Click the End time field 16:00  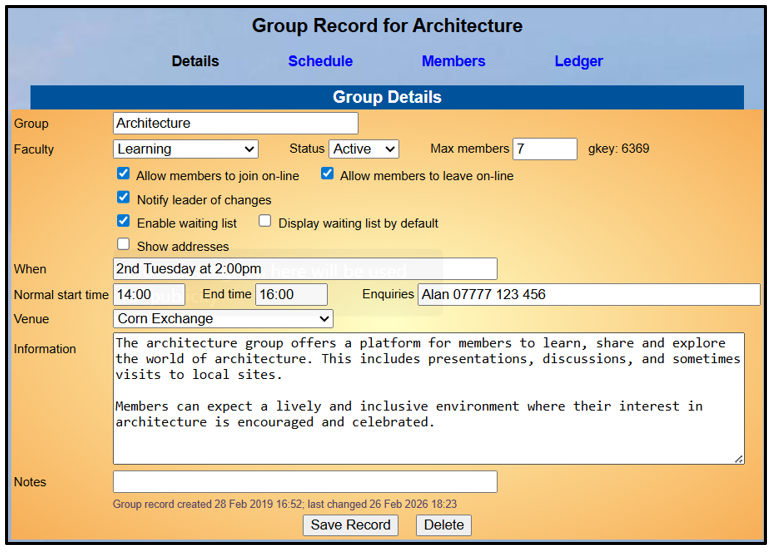291,294
